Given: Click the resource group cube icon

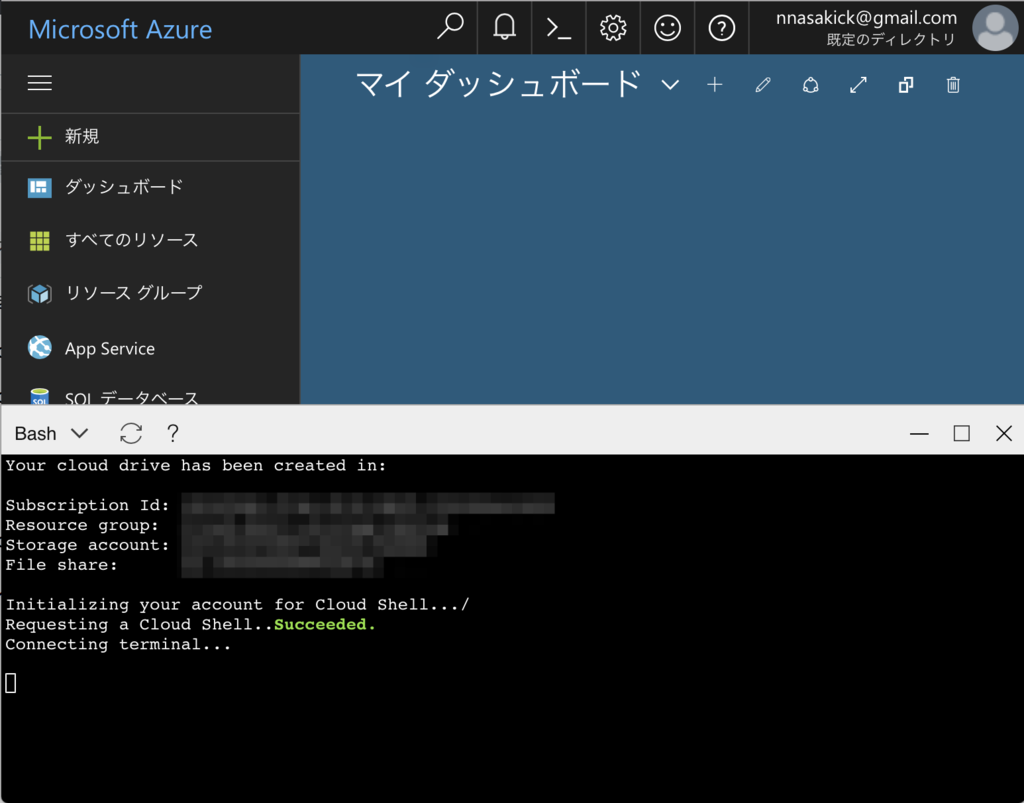Looking at the screenshot, I should click(x=39, y=294).
